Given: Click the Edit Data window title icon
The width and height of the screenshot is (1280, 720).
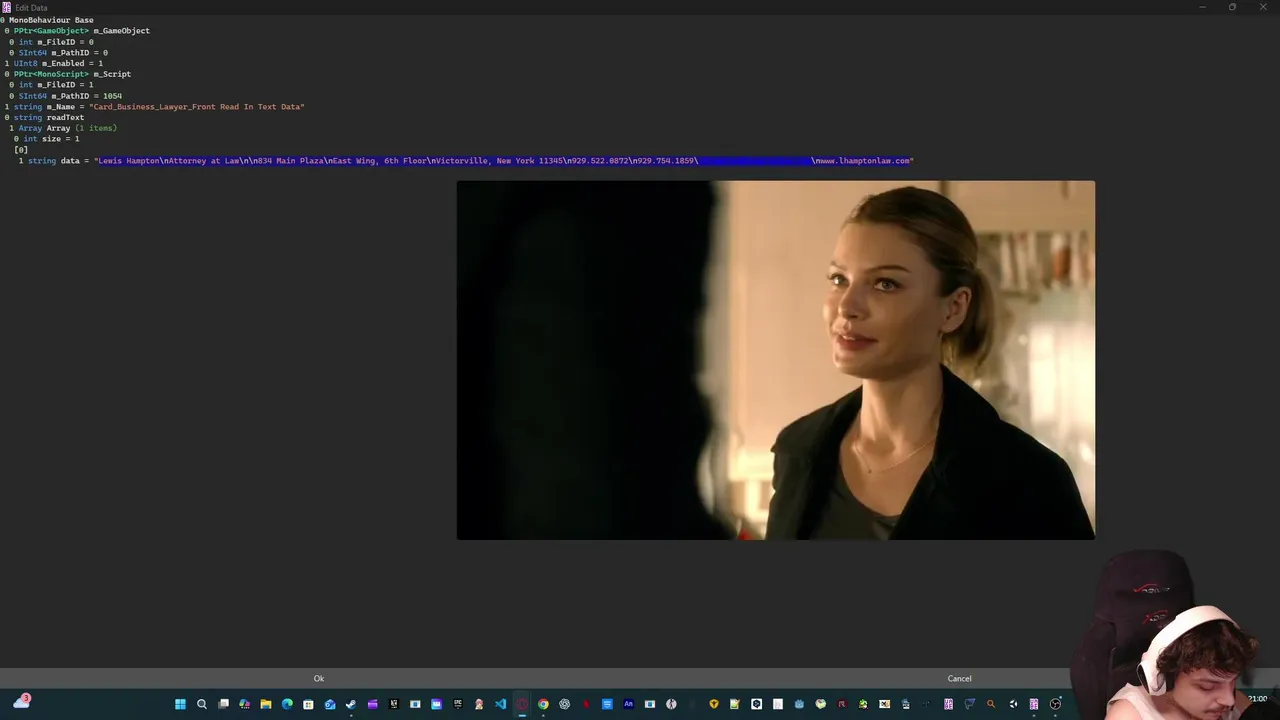Looking at the screenshot, I should point(7,7).
